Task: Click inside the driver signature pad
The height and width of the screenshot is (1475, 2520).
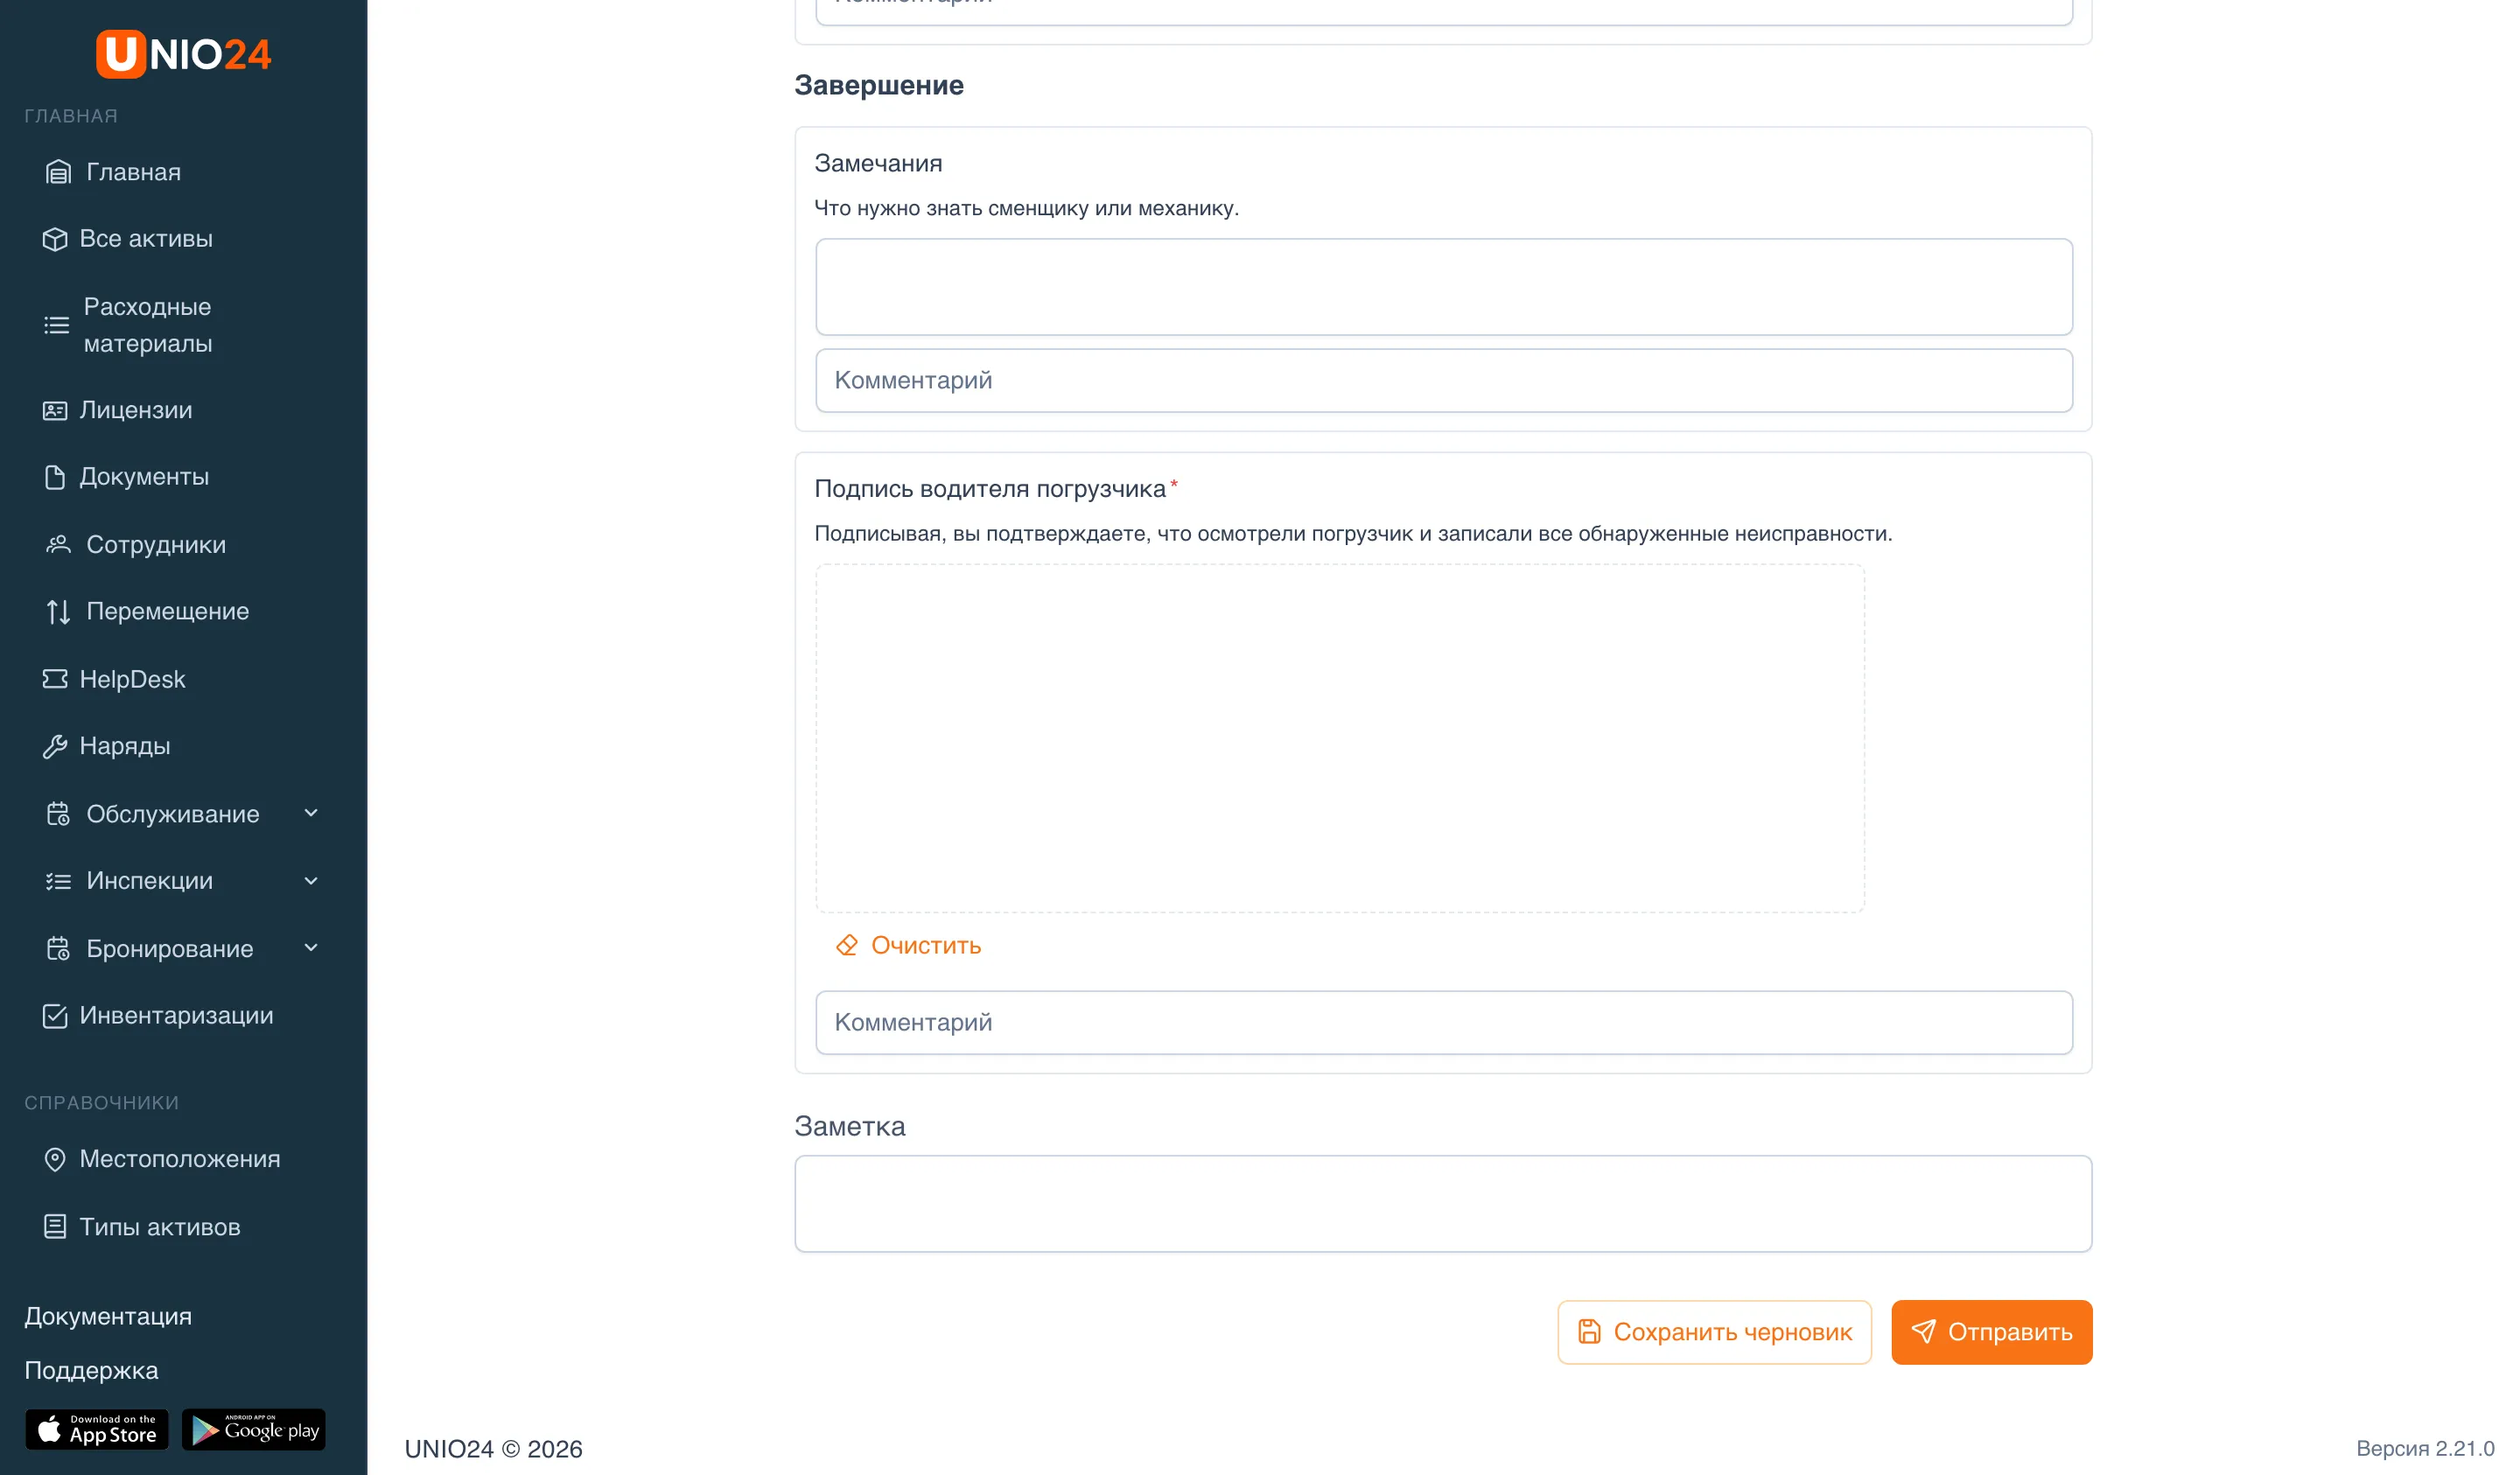Action: click(x=1340, y=738)
